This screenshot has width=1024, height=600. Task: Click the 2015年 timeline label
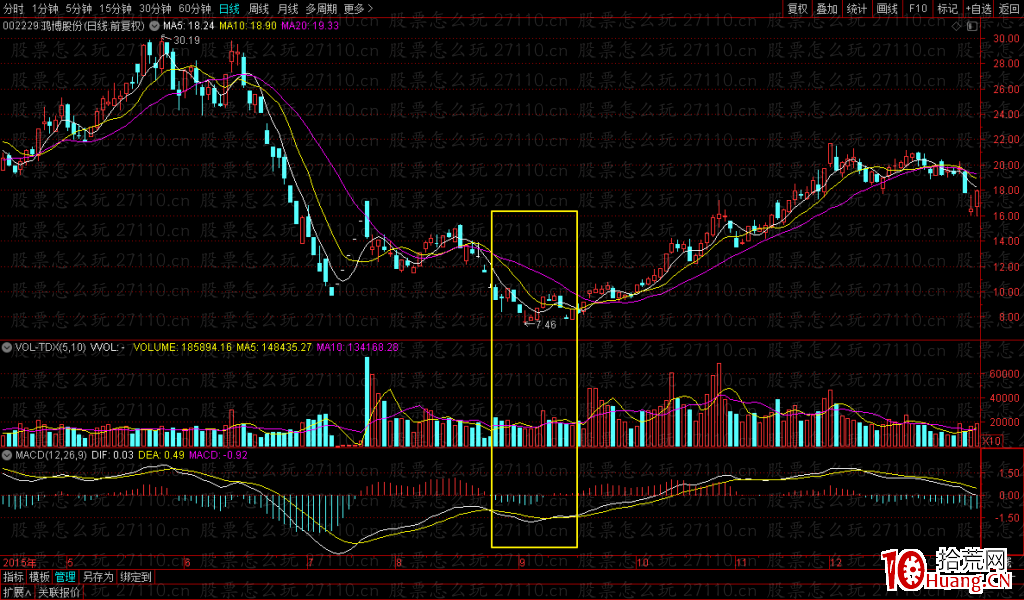click(x=20, y=562)
